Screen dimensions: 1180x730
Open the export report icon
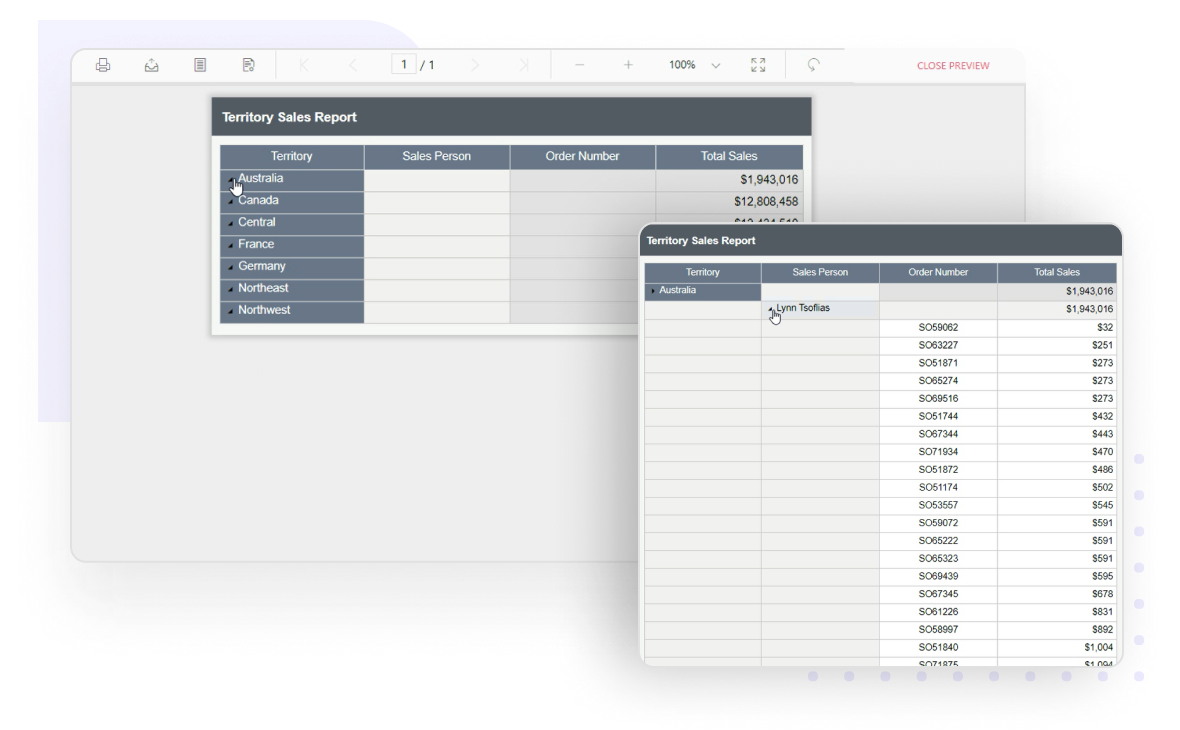pos(151,65)
